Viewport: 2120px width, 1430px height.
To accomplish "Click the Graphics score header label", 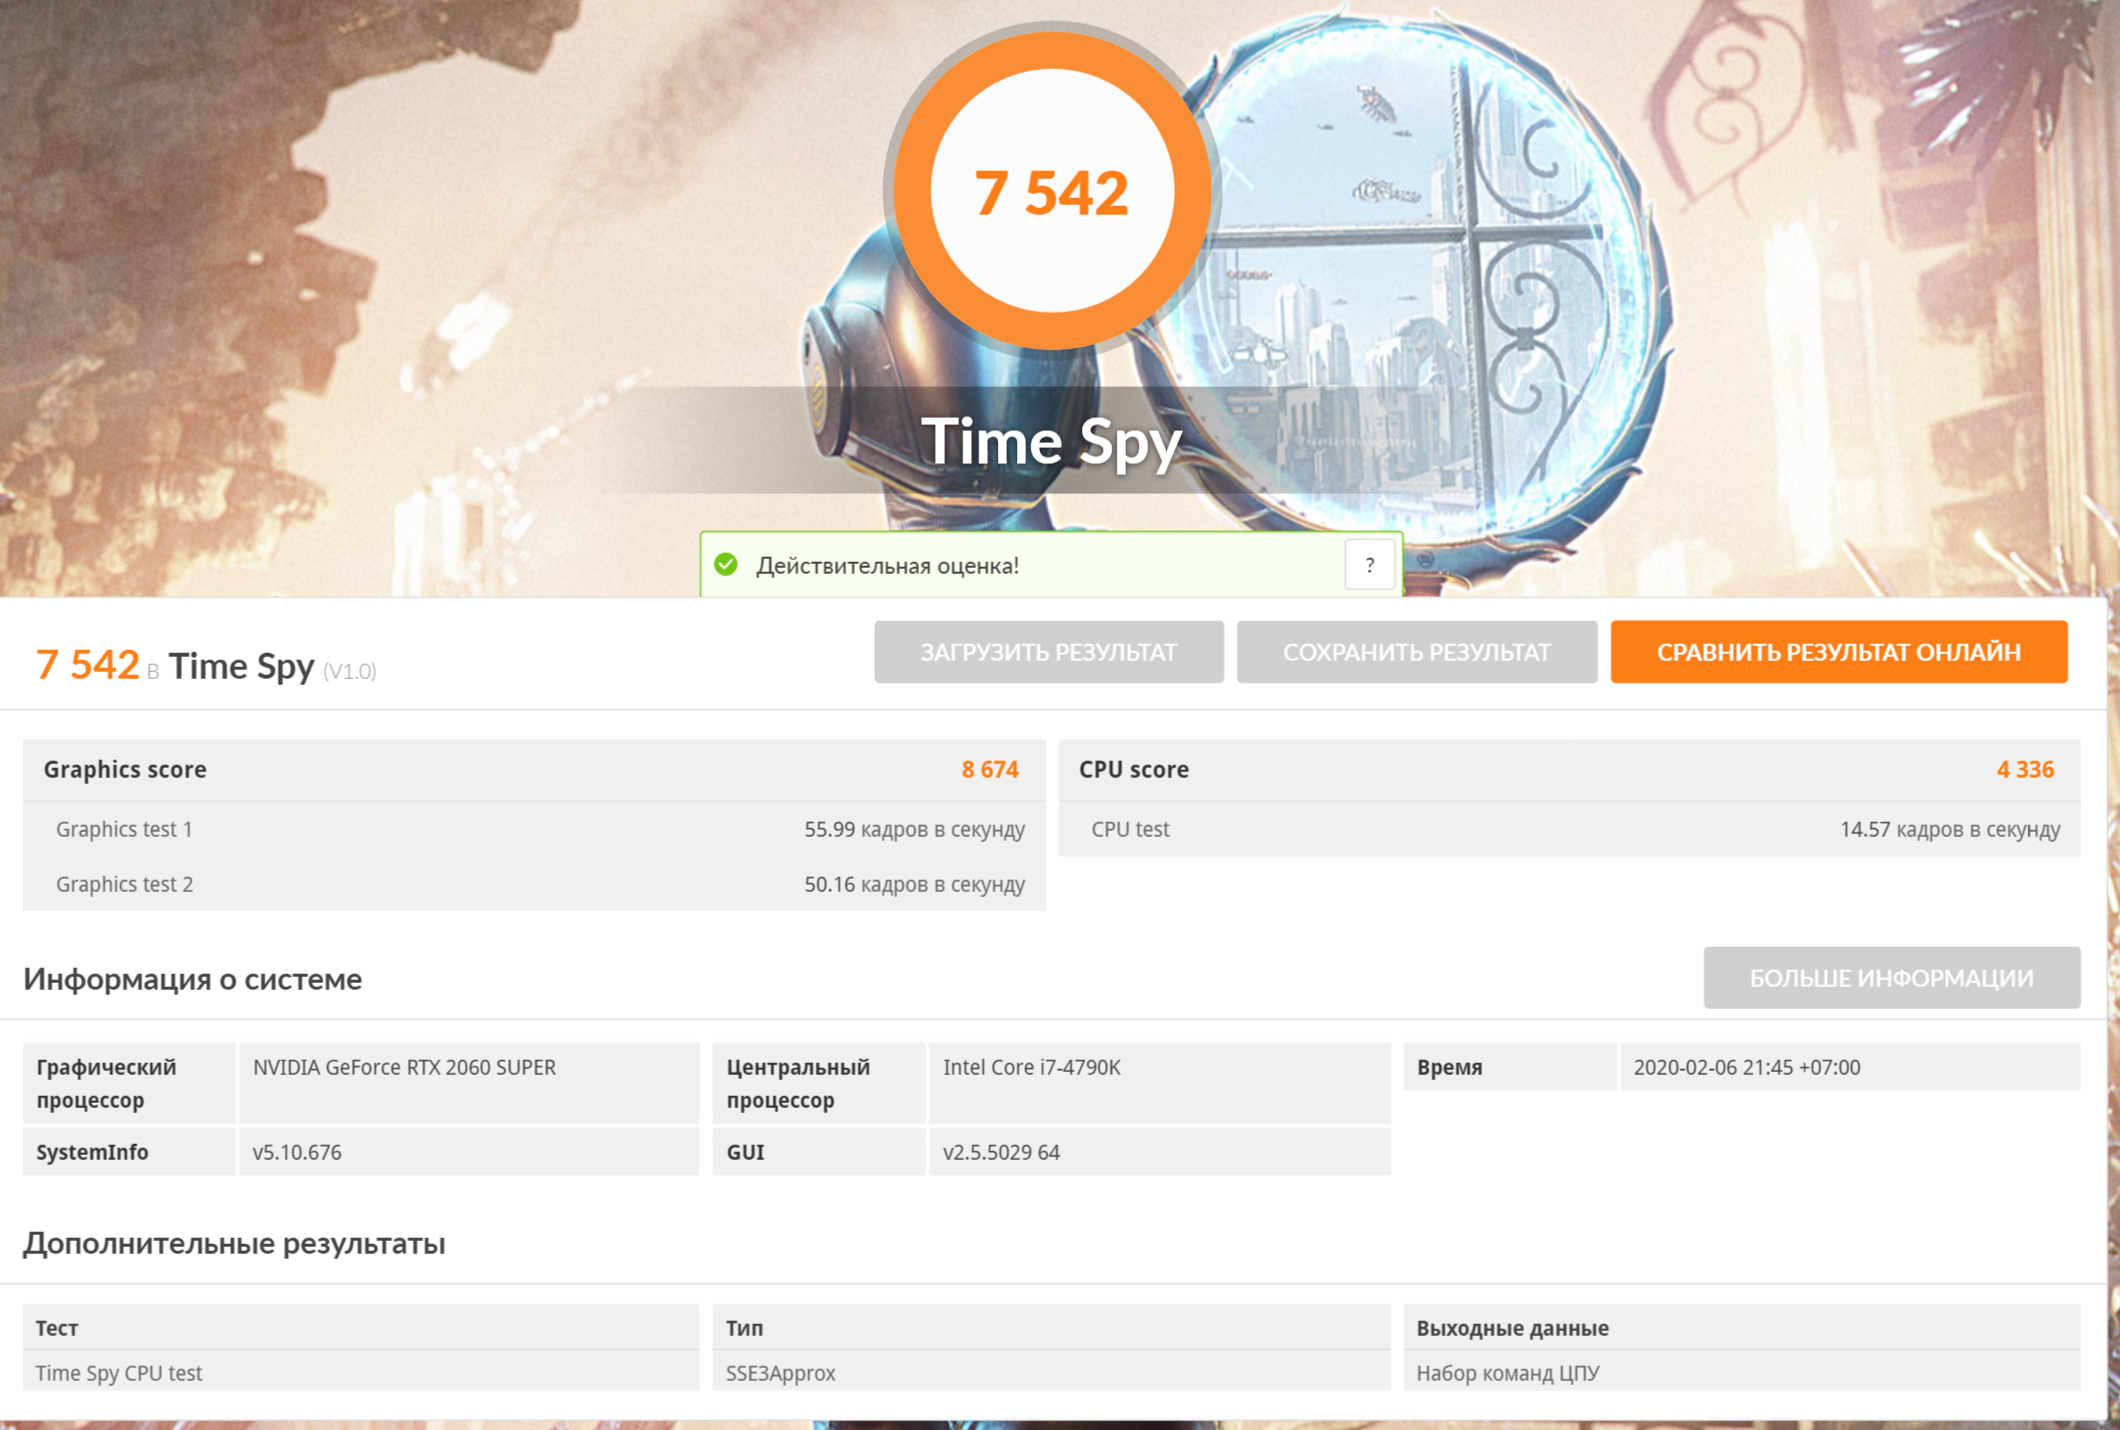I will (x=125, y=769).
